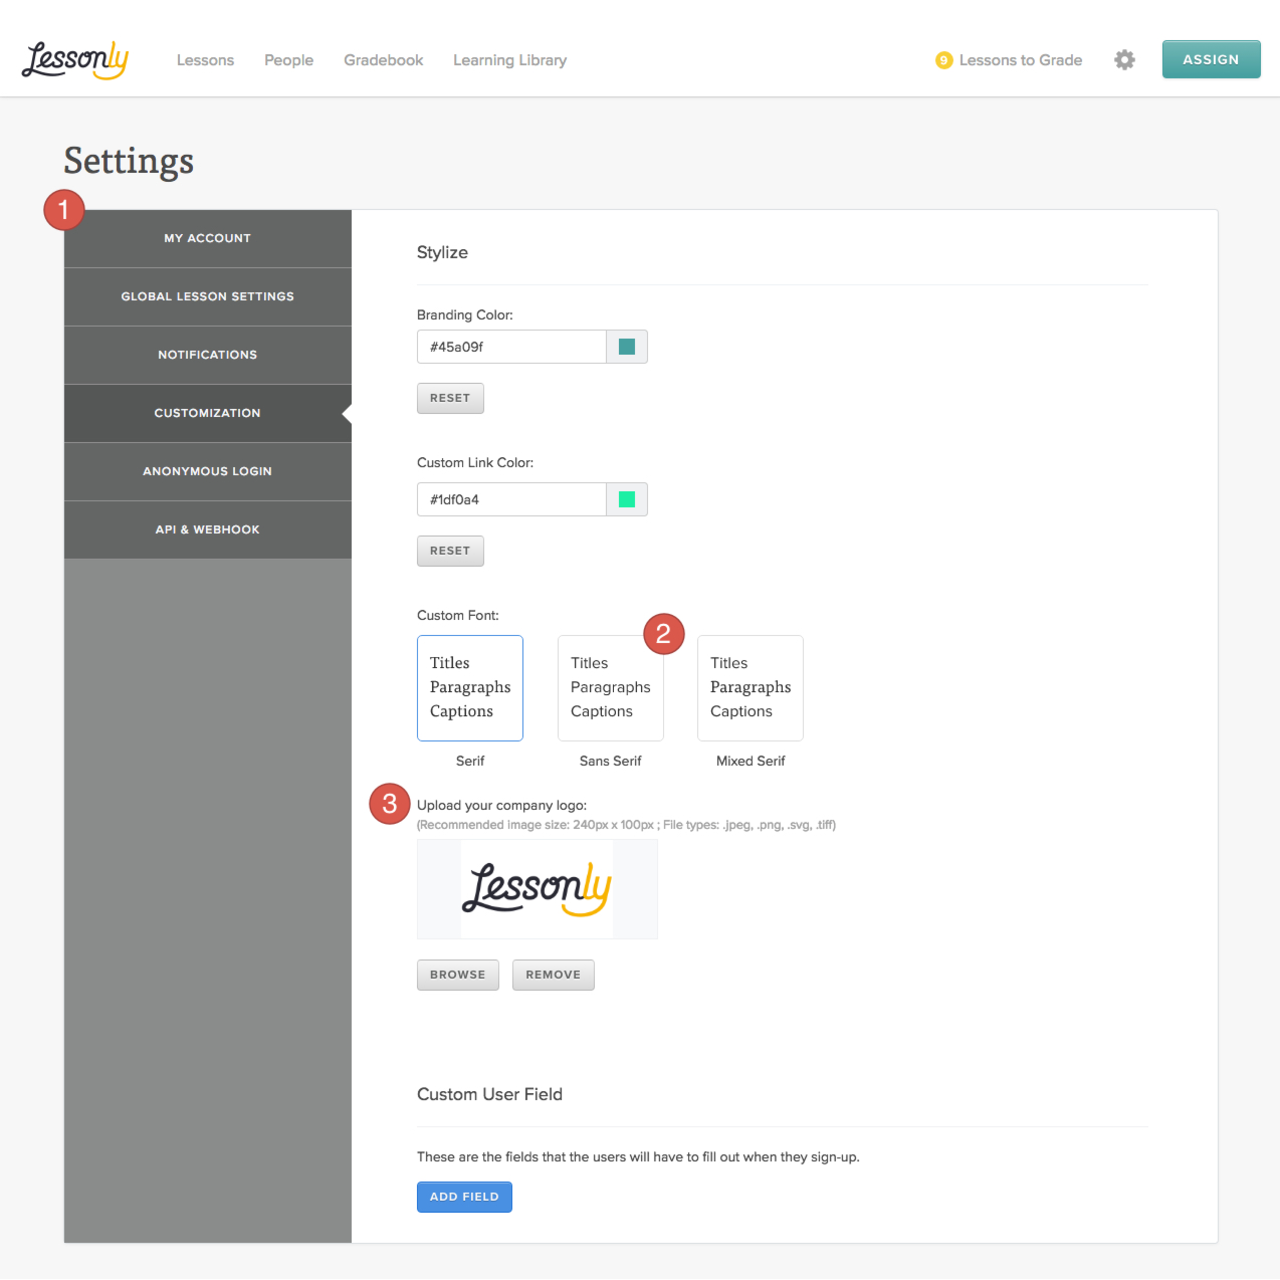Open the Anonymous Login settings
The height and width of the screenshot is (1280, 1280).
207,471
